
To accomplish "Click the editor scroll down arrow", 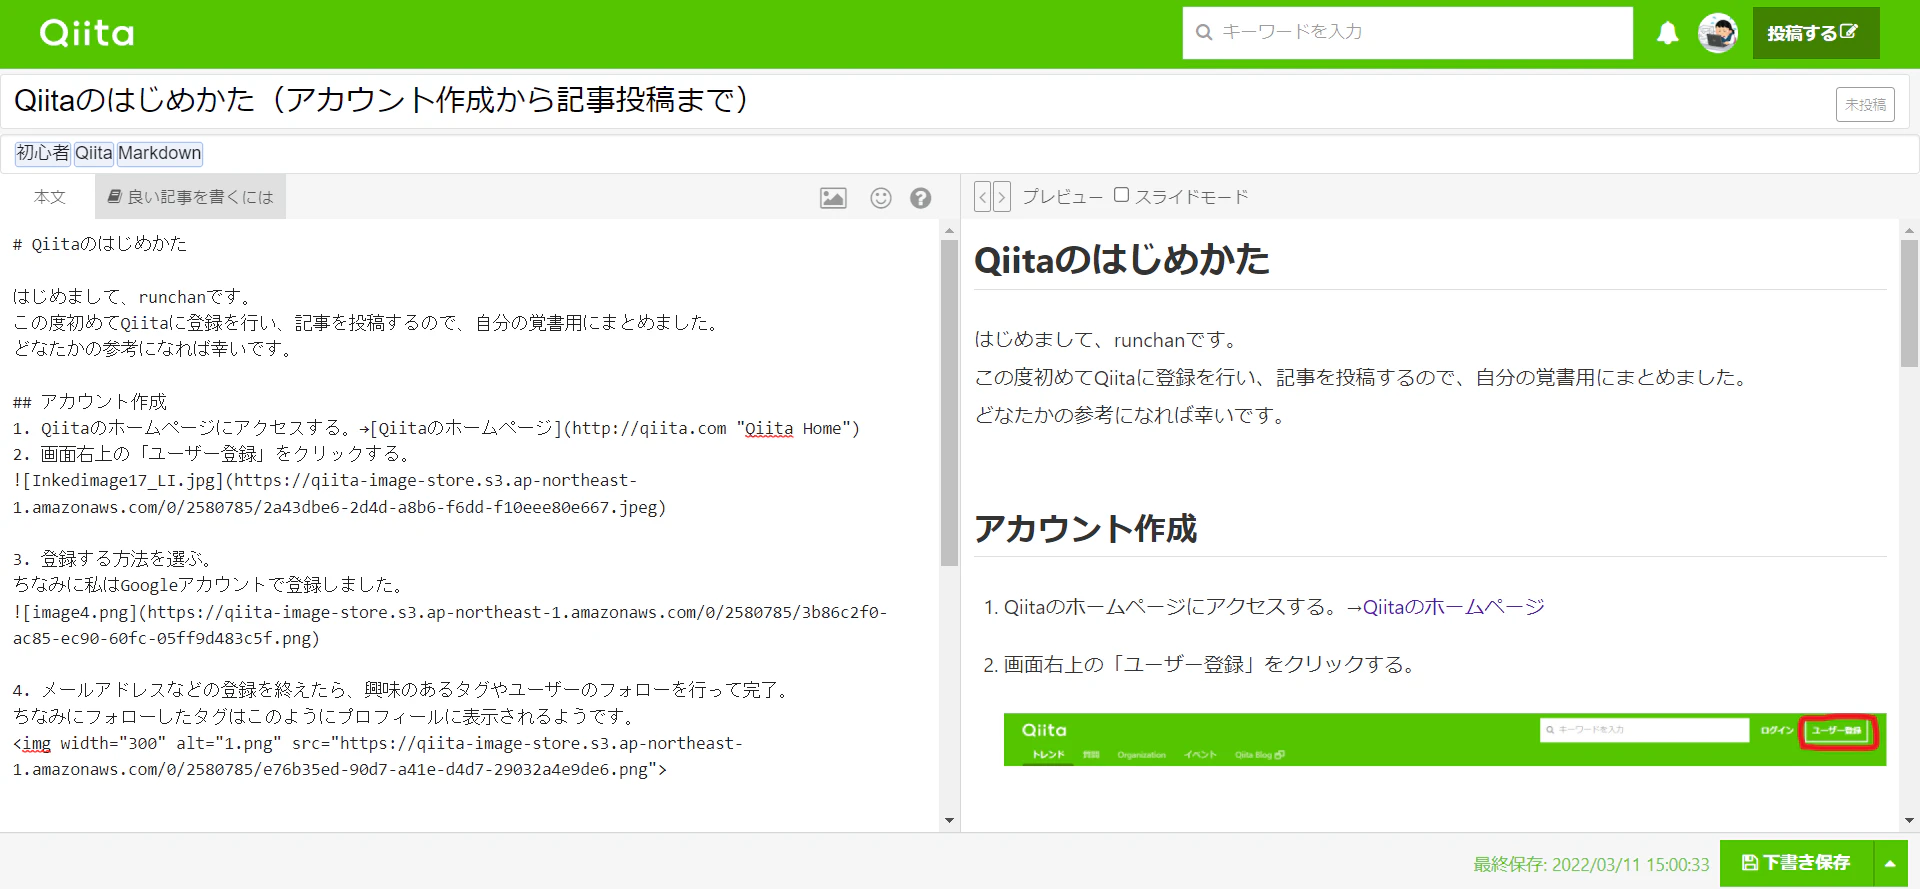I will pos(949,821).
